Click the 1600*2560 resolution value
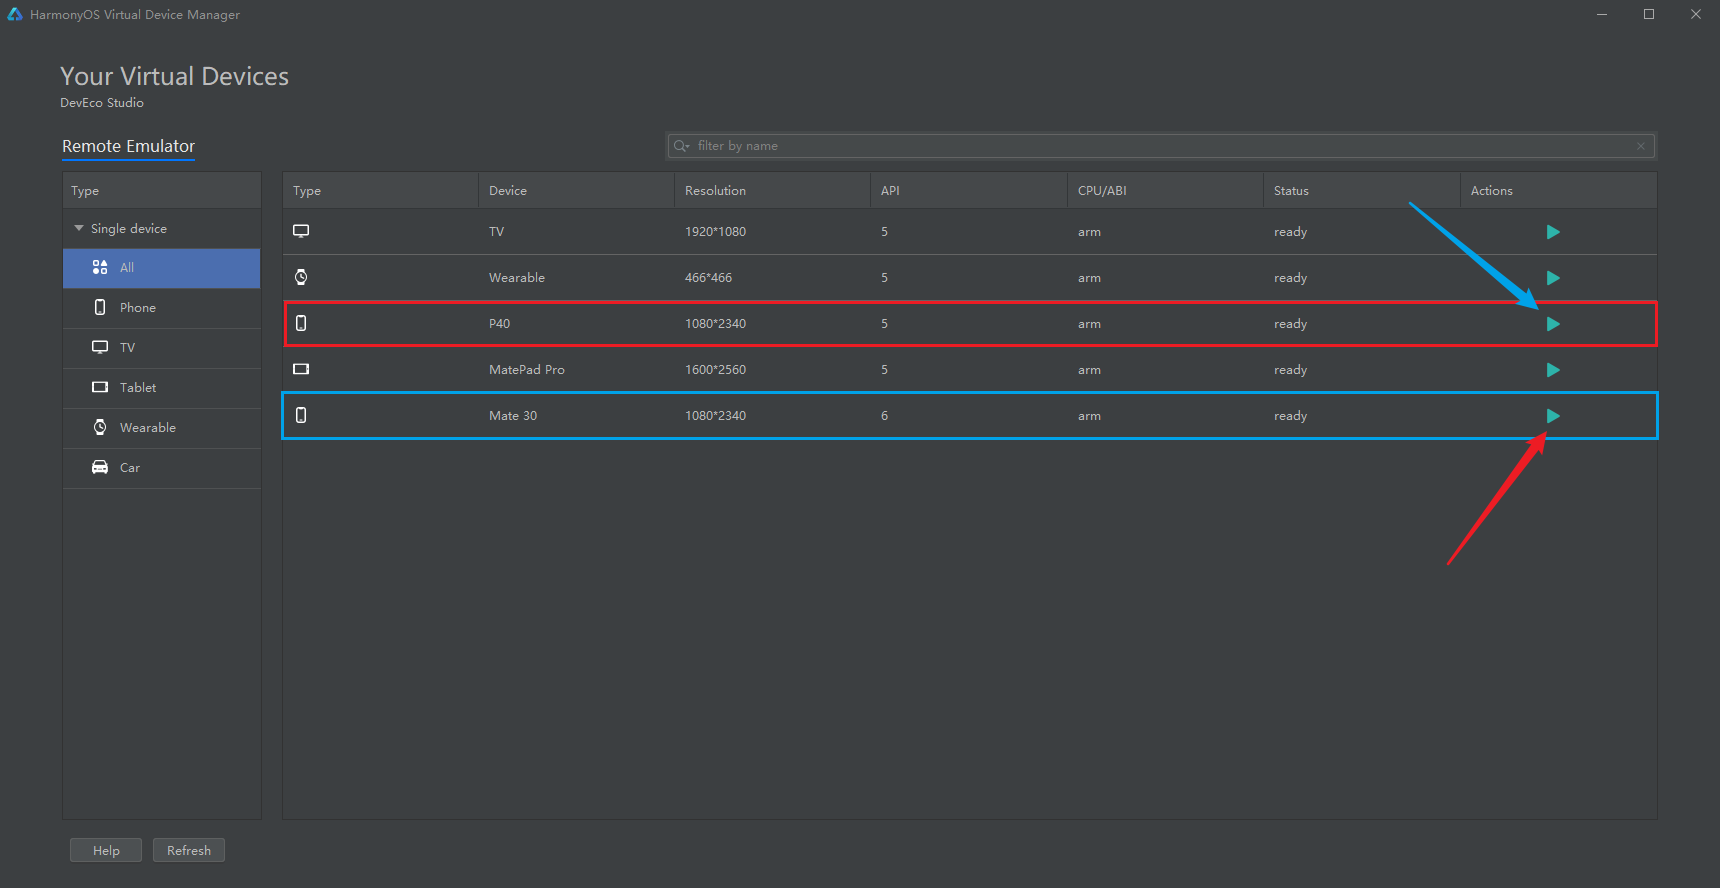Screen dimensions: 1720x888 tap(715, 370)
